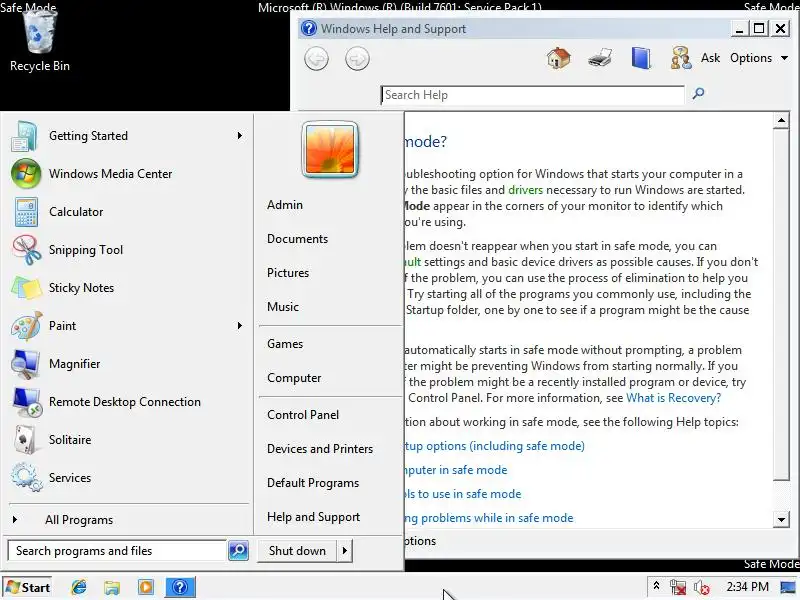This screenshot has width=800, height=600.
Task: Open Devices and Printers
Action: click(x=320, y=449)
